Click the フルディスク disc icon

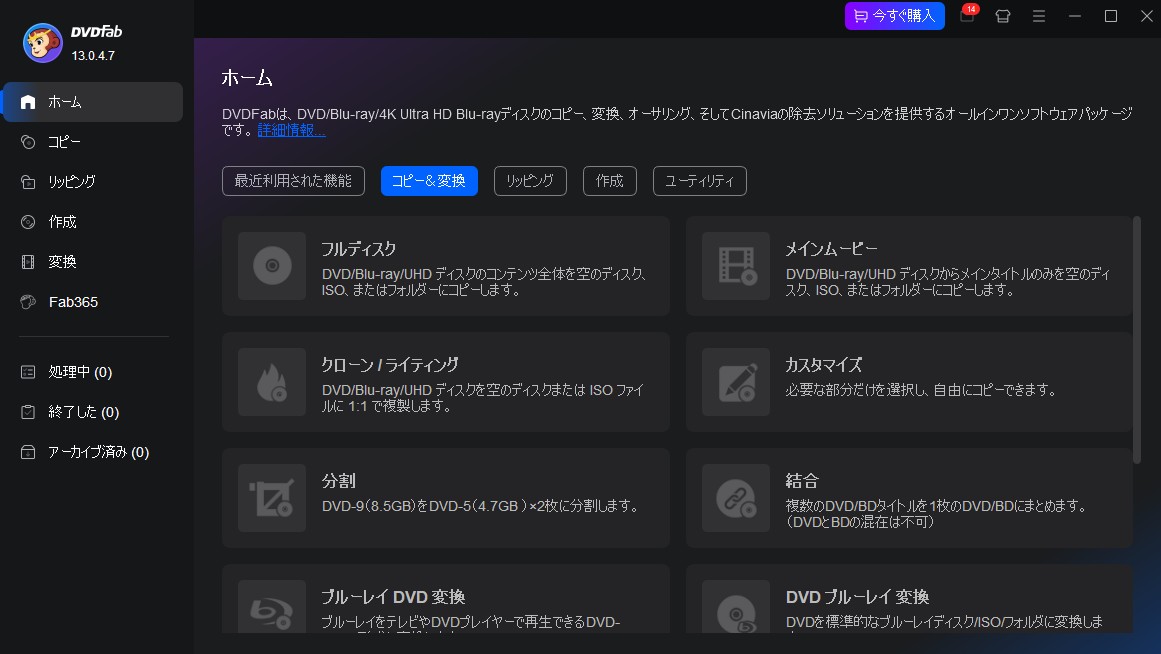272,266
